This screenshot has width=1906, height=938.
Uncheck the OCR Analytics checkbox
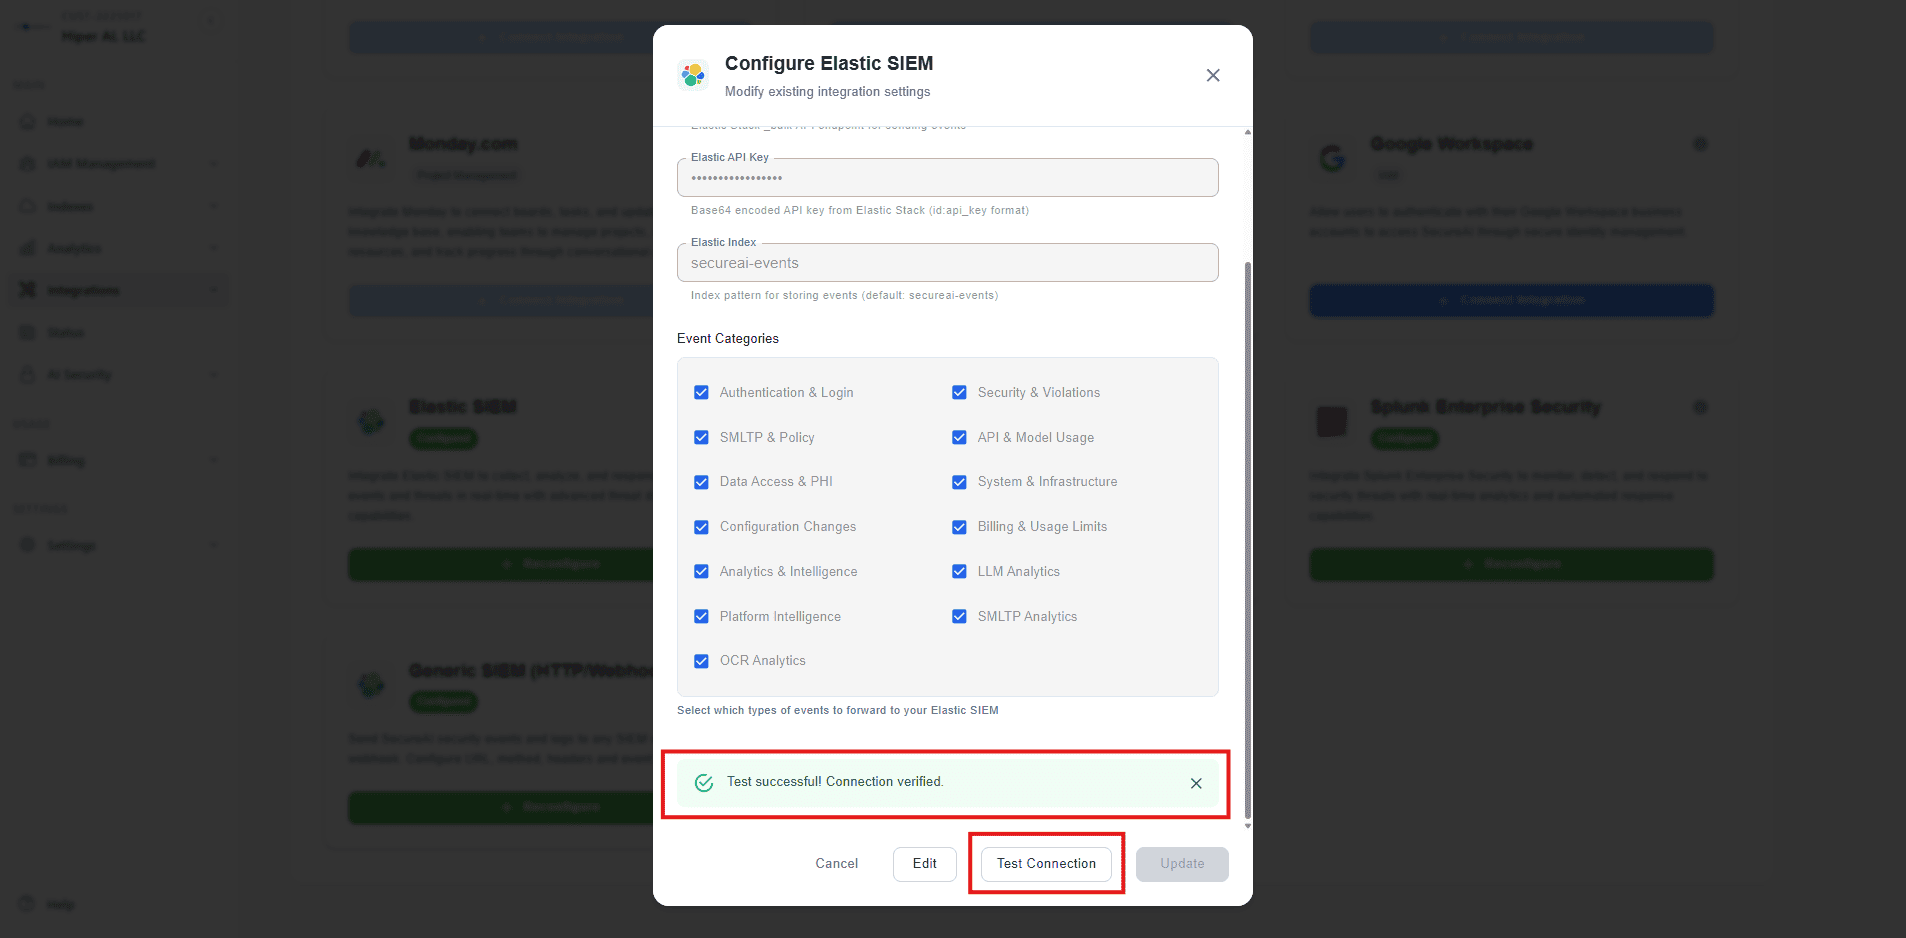tap(701, 661)
